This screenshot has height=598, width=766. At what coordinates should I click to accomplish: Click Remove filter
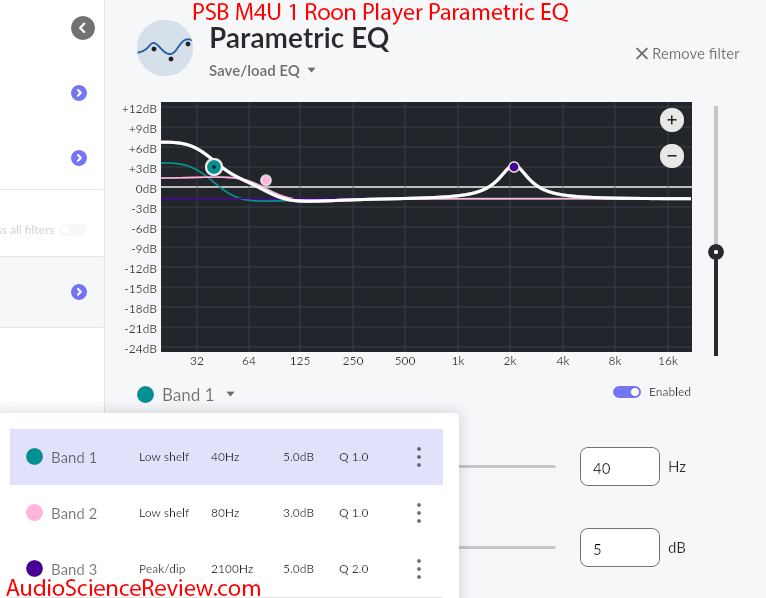(x=687, y=54)
